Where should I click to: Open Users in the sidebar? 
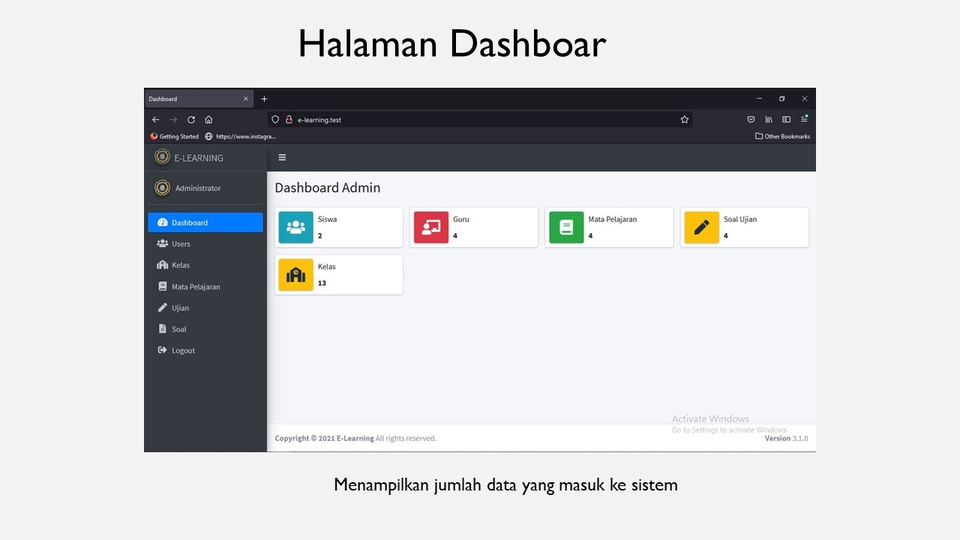(205, 244)
